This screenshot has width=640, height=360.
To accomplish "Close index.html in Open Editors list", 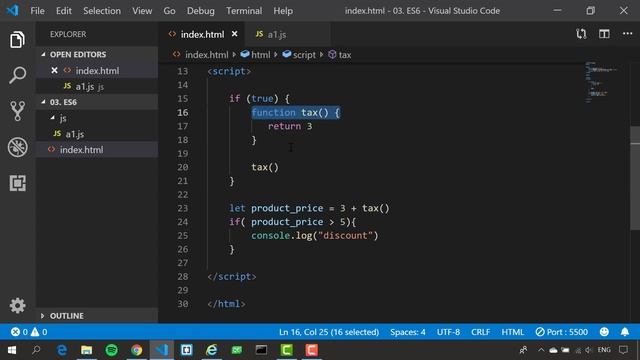I will pos(54,71).
